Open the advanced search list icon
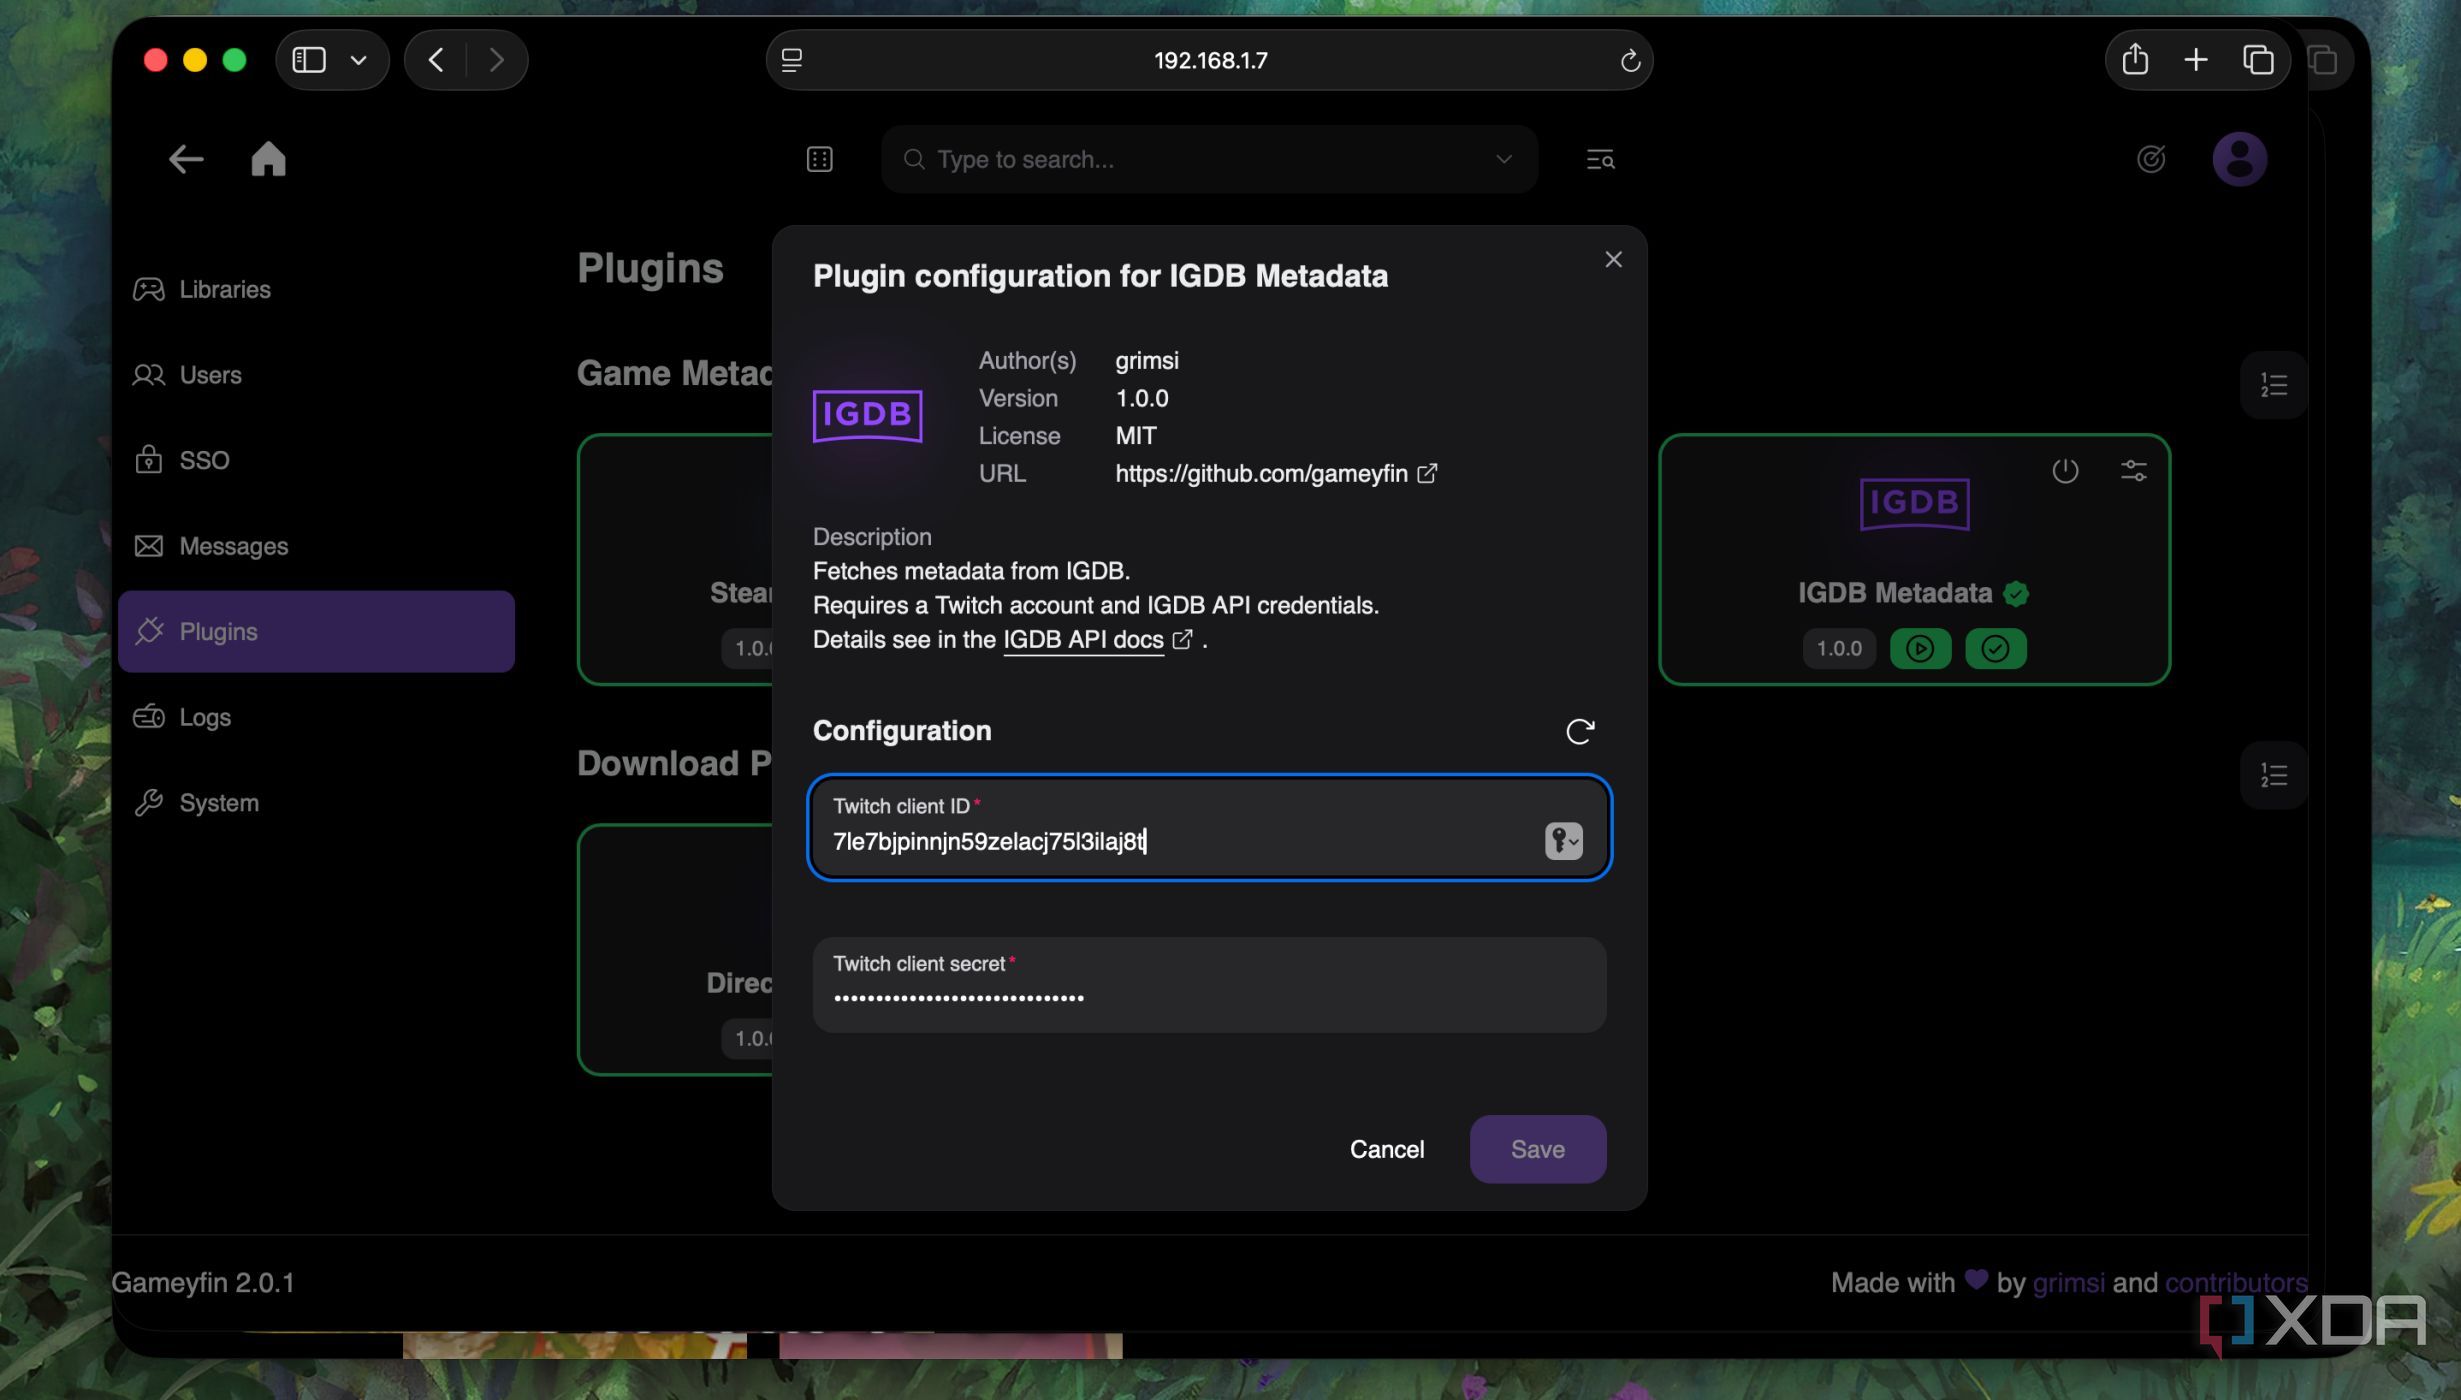The image size is (2461, 1400). coord(1600,159)
